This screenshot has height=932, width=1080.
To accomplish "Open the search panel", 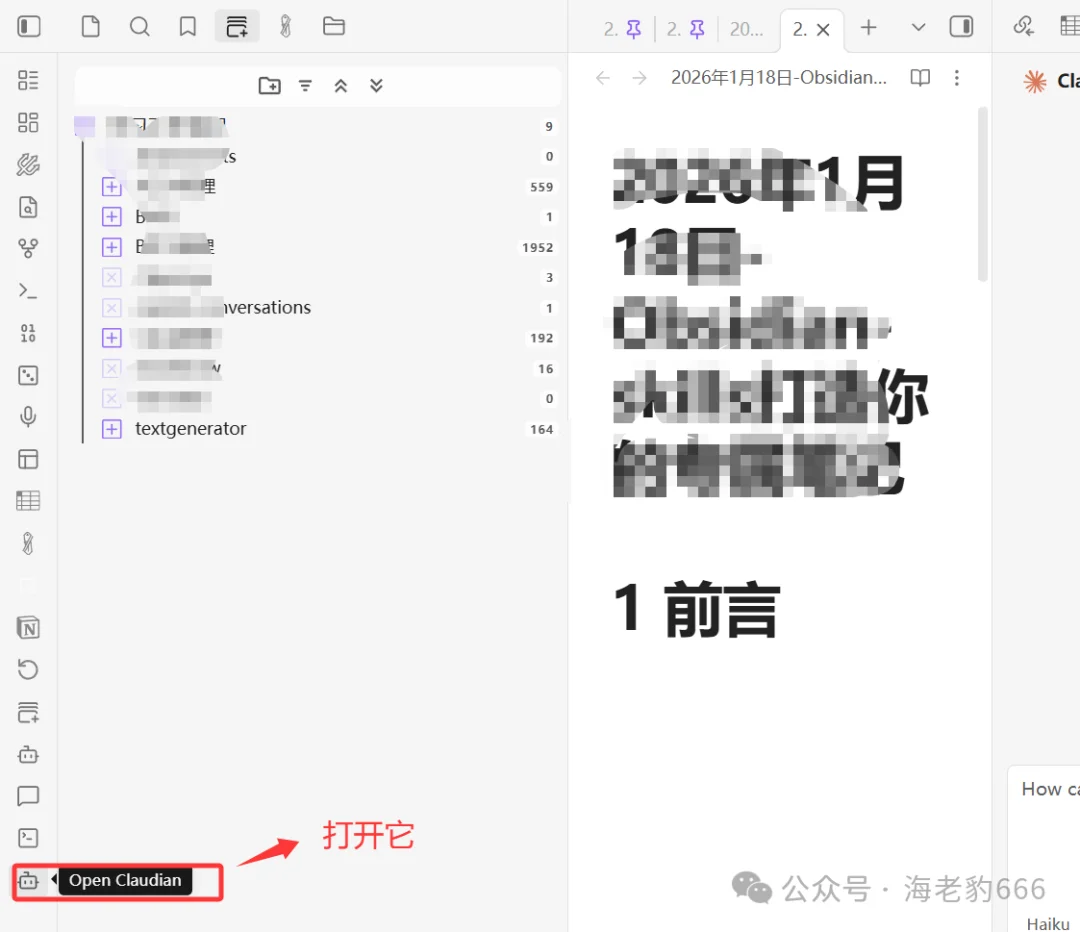I will 139,26.
